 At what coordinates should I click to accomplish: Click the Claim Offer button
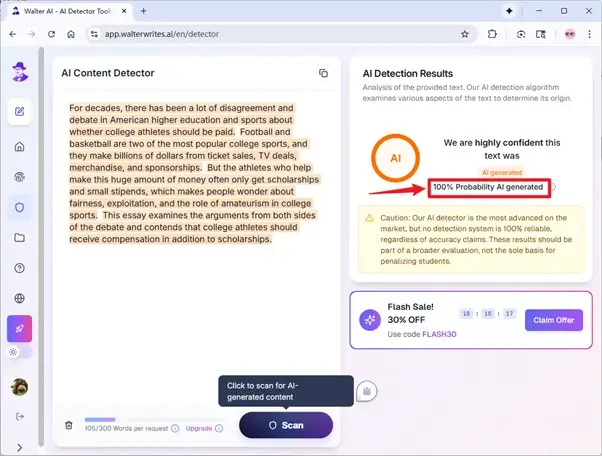(x=553, y=320)
